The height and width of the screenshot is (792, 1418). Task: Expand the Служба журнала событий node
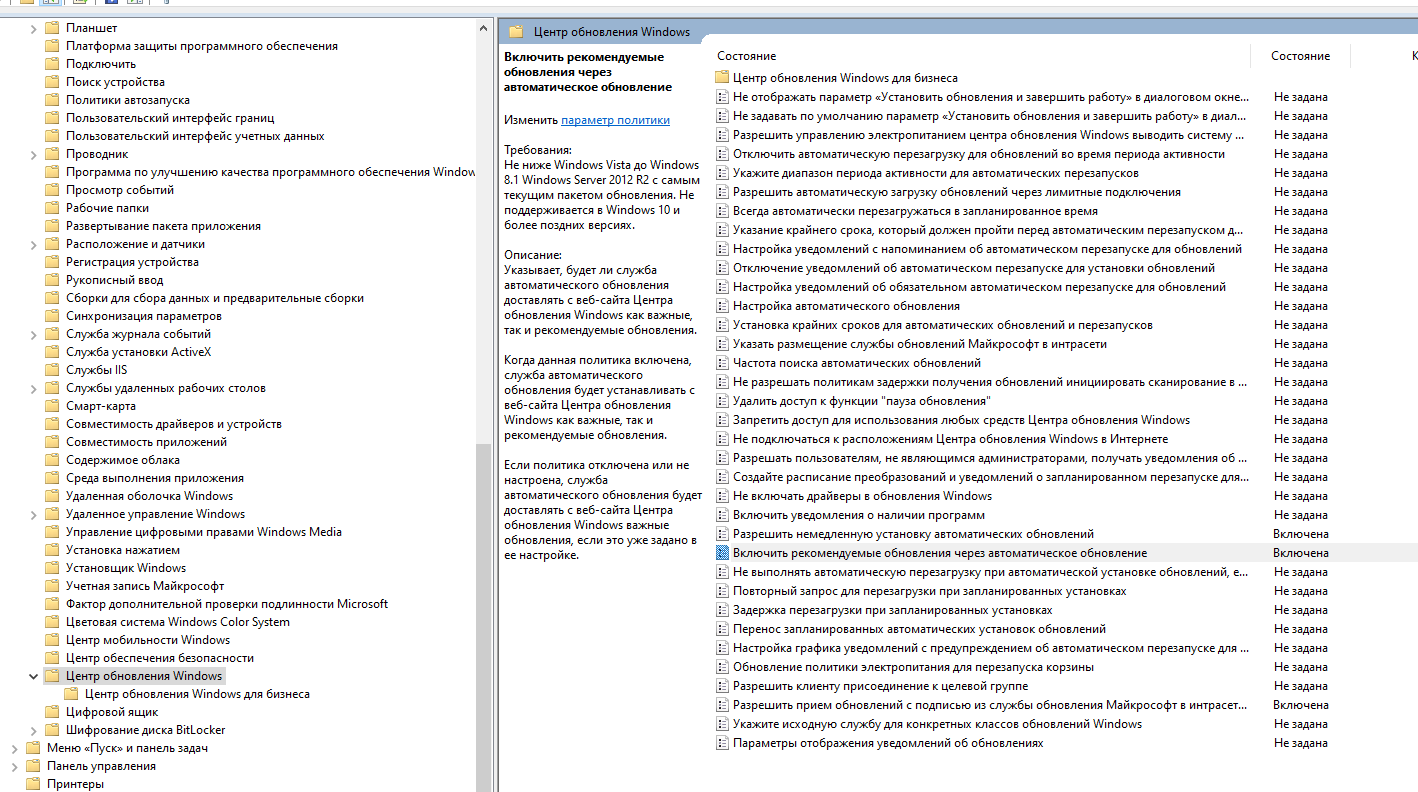coord(34,334)
